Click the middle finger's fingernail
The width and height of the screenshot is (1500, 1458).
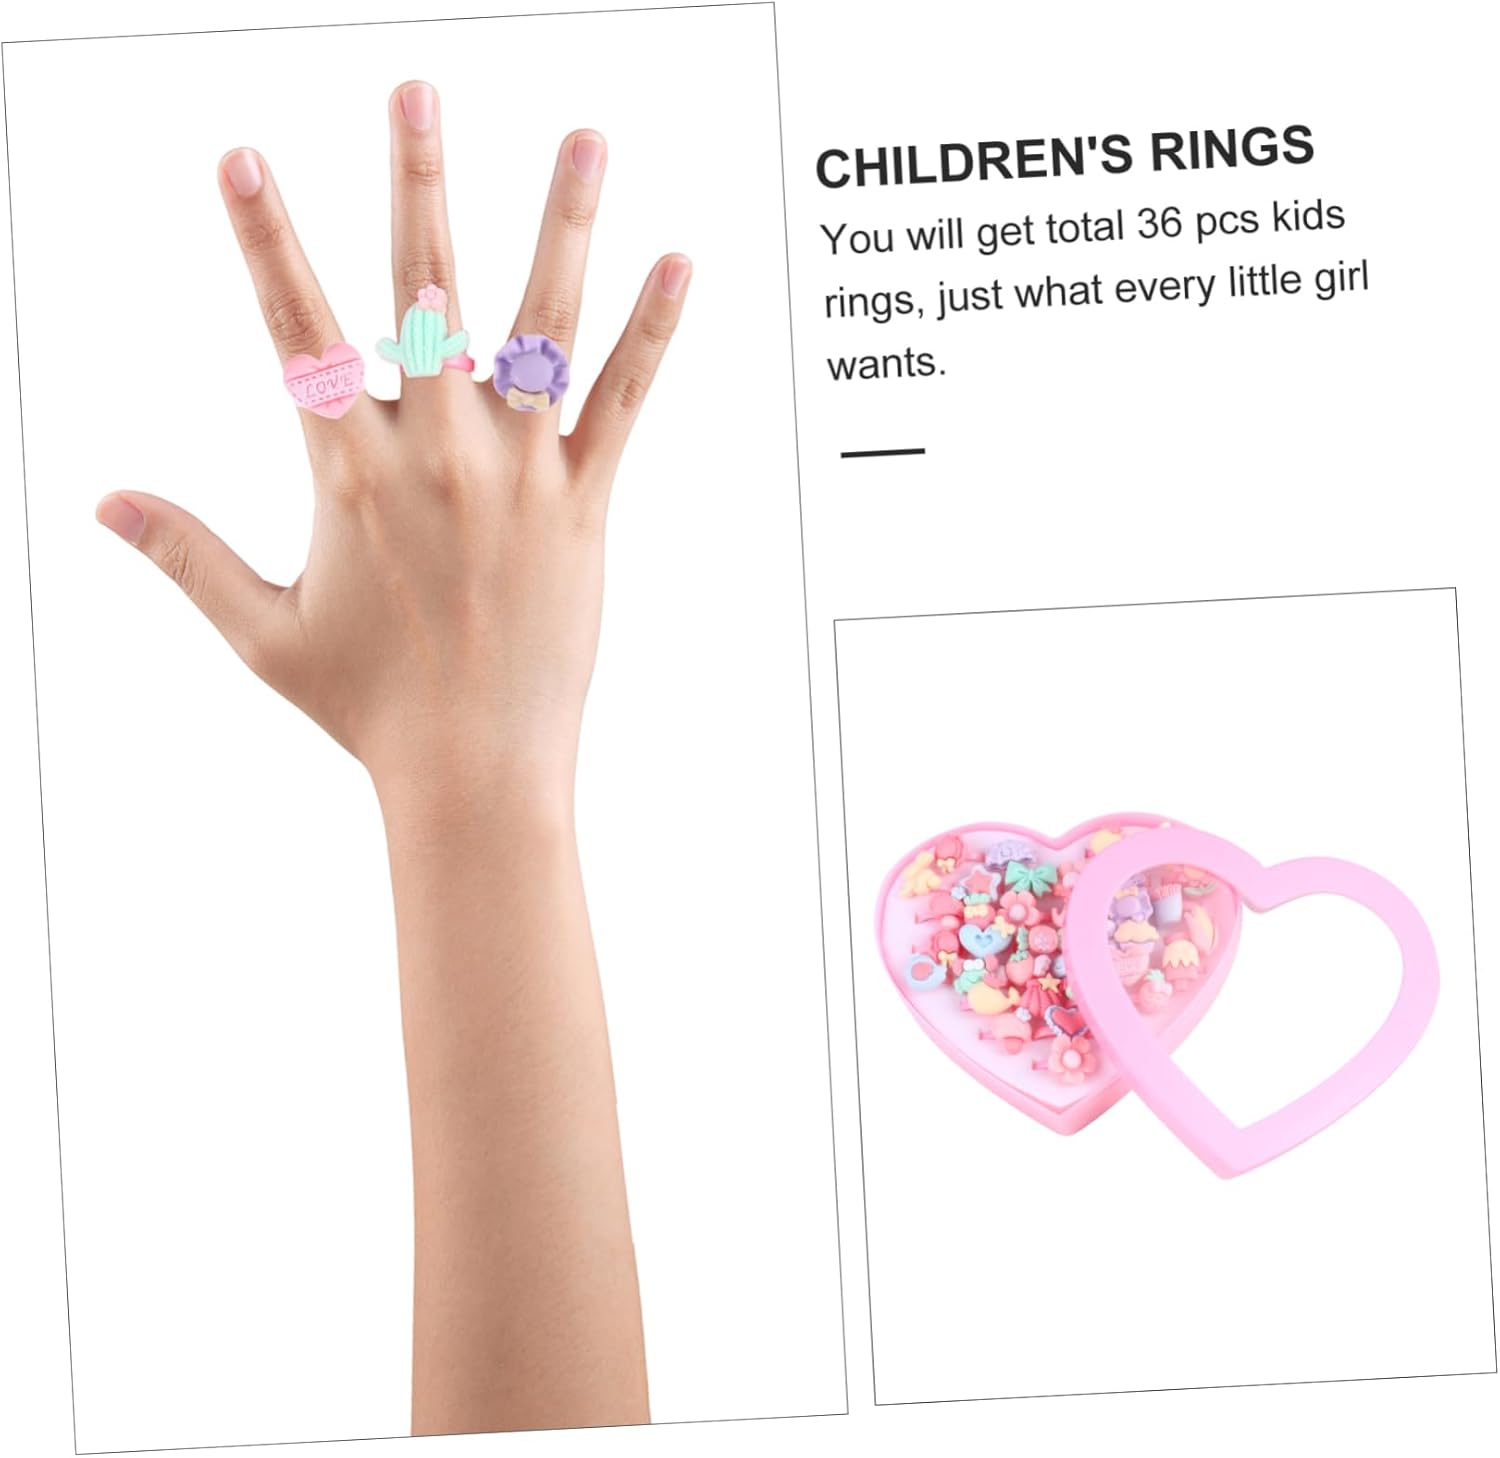tap(415, 104)
